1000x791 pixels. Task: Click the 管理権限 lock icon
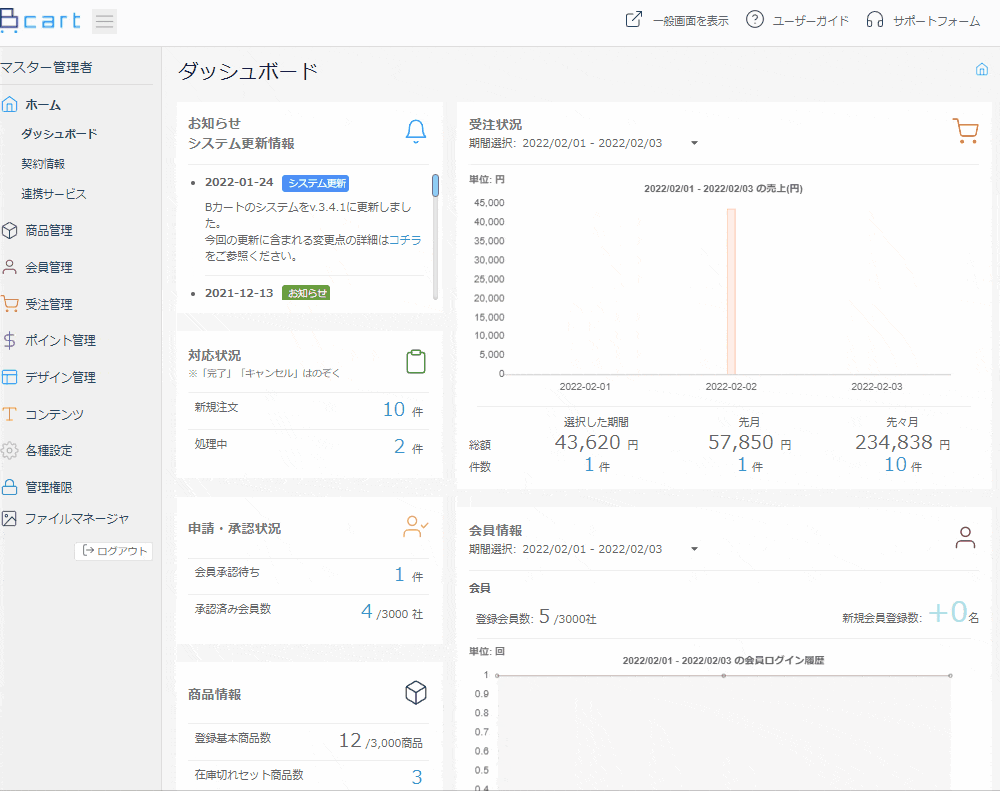tap(10, 487)
